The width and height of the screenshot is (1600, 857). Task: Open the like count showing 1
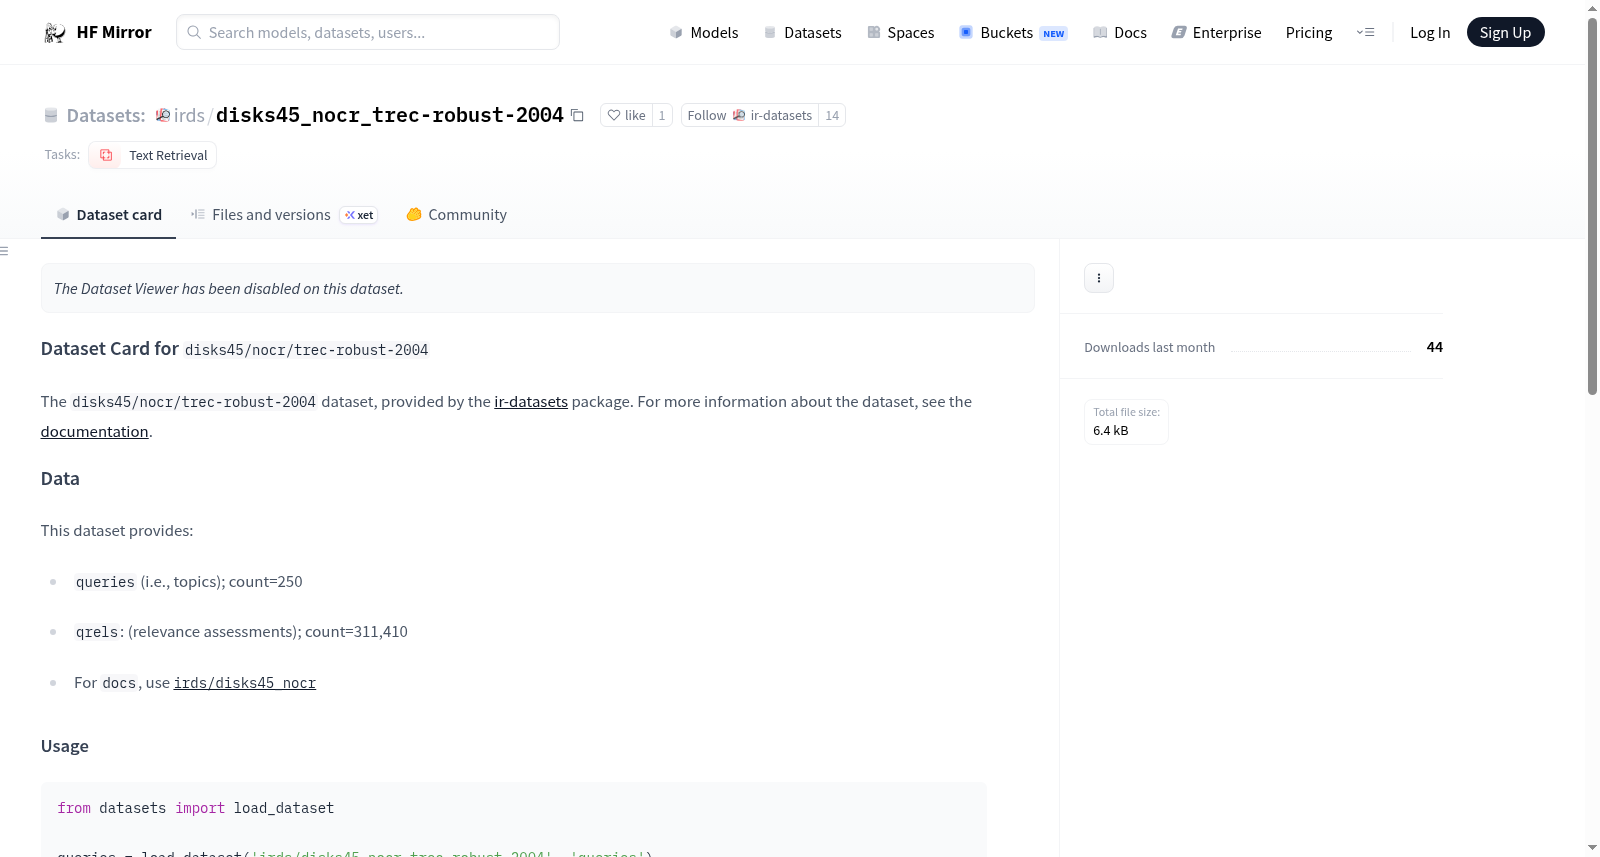(662, 115)
